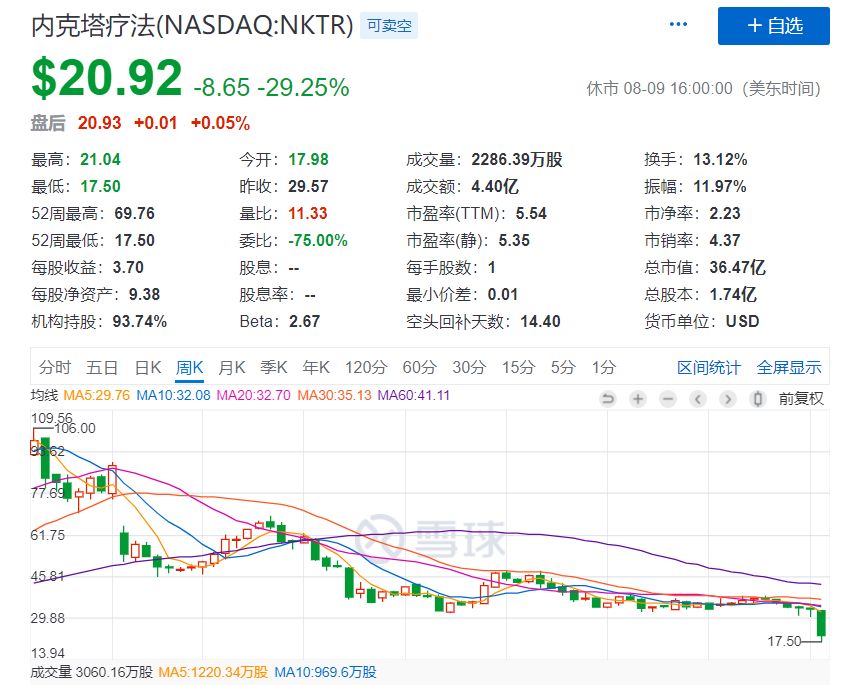
Task: Click the 量比 value 11.33
Action: [308, 213]
